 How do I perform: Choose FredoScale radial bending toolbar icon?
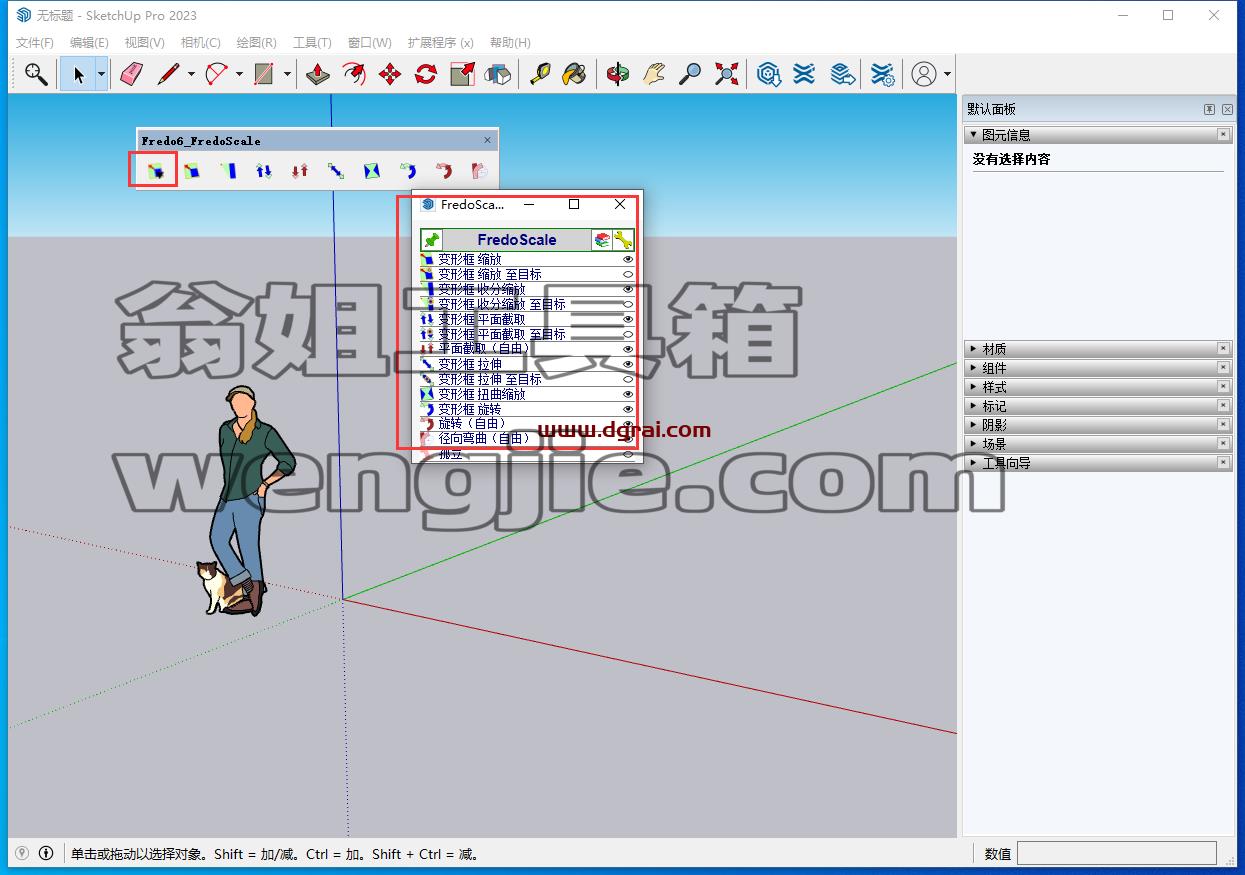tap(480, 171)
